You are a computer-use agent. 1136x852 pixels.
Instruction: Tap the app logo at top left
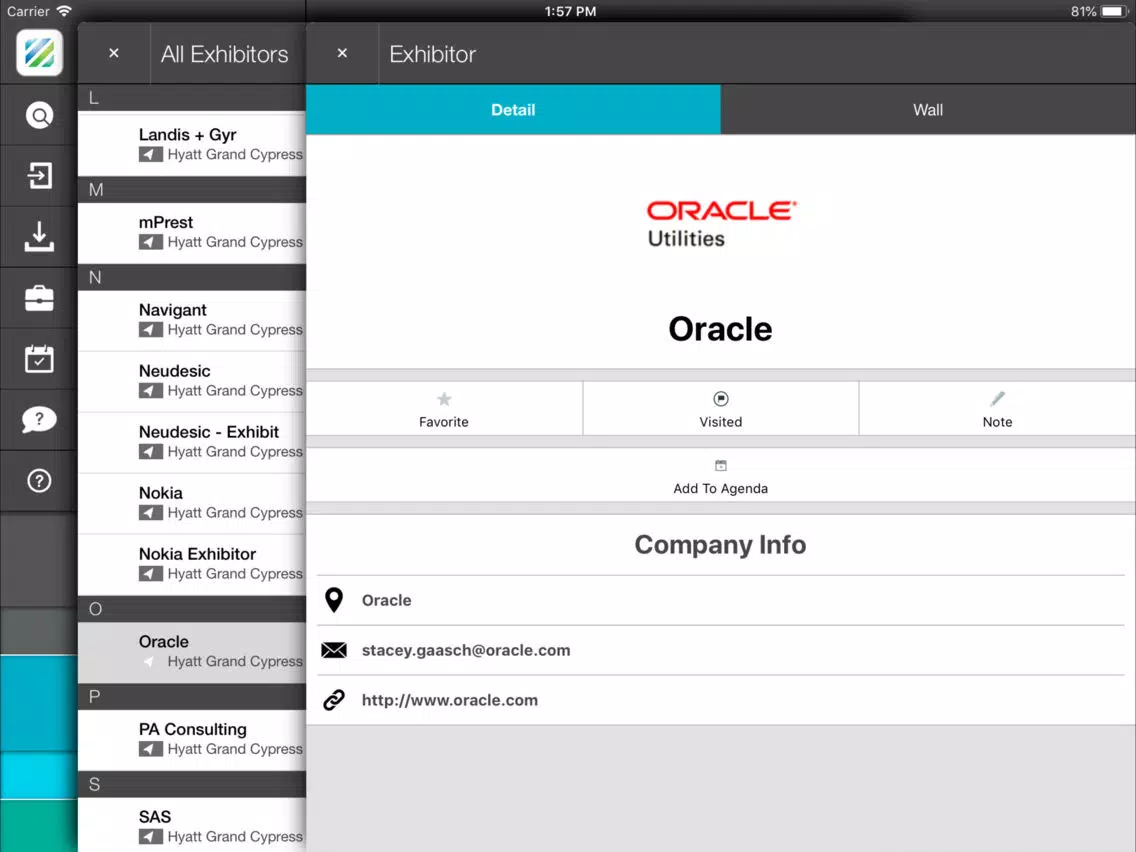click(39, 52)
